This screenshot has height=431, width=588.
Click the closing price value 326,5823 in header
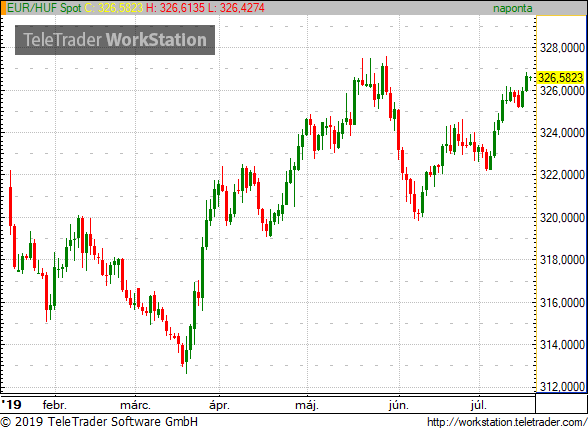[x=121, y=8]
